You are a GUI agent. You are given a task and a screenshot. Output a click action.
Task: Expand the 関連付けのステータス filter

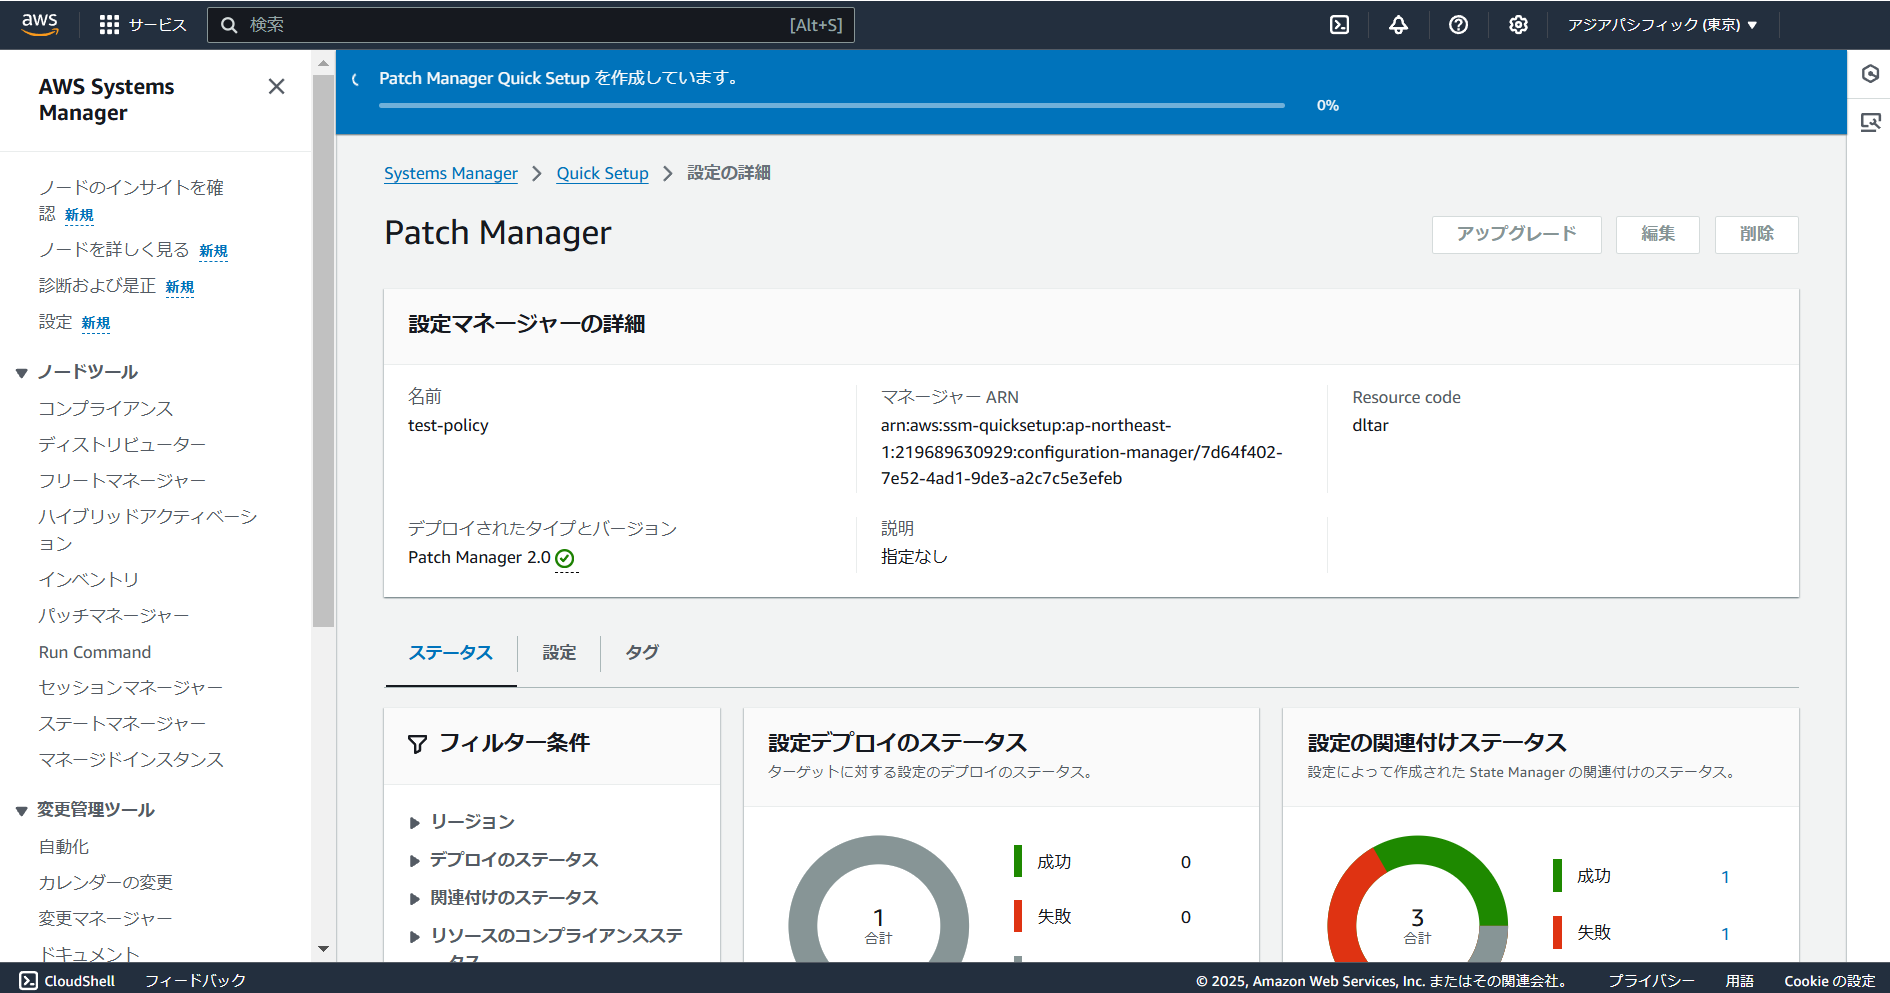coord(513,897)
